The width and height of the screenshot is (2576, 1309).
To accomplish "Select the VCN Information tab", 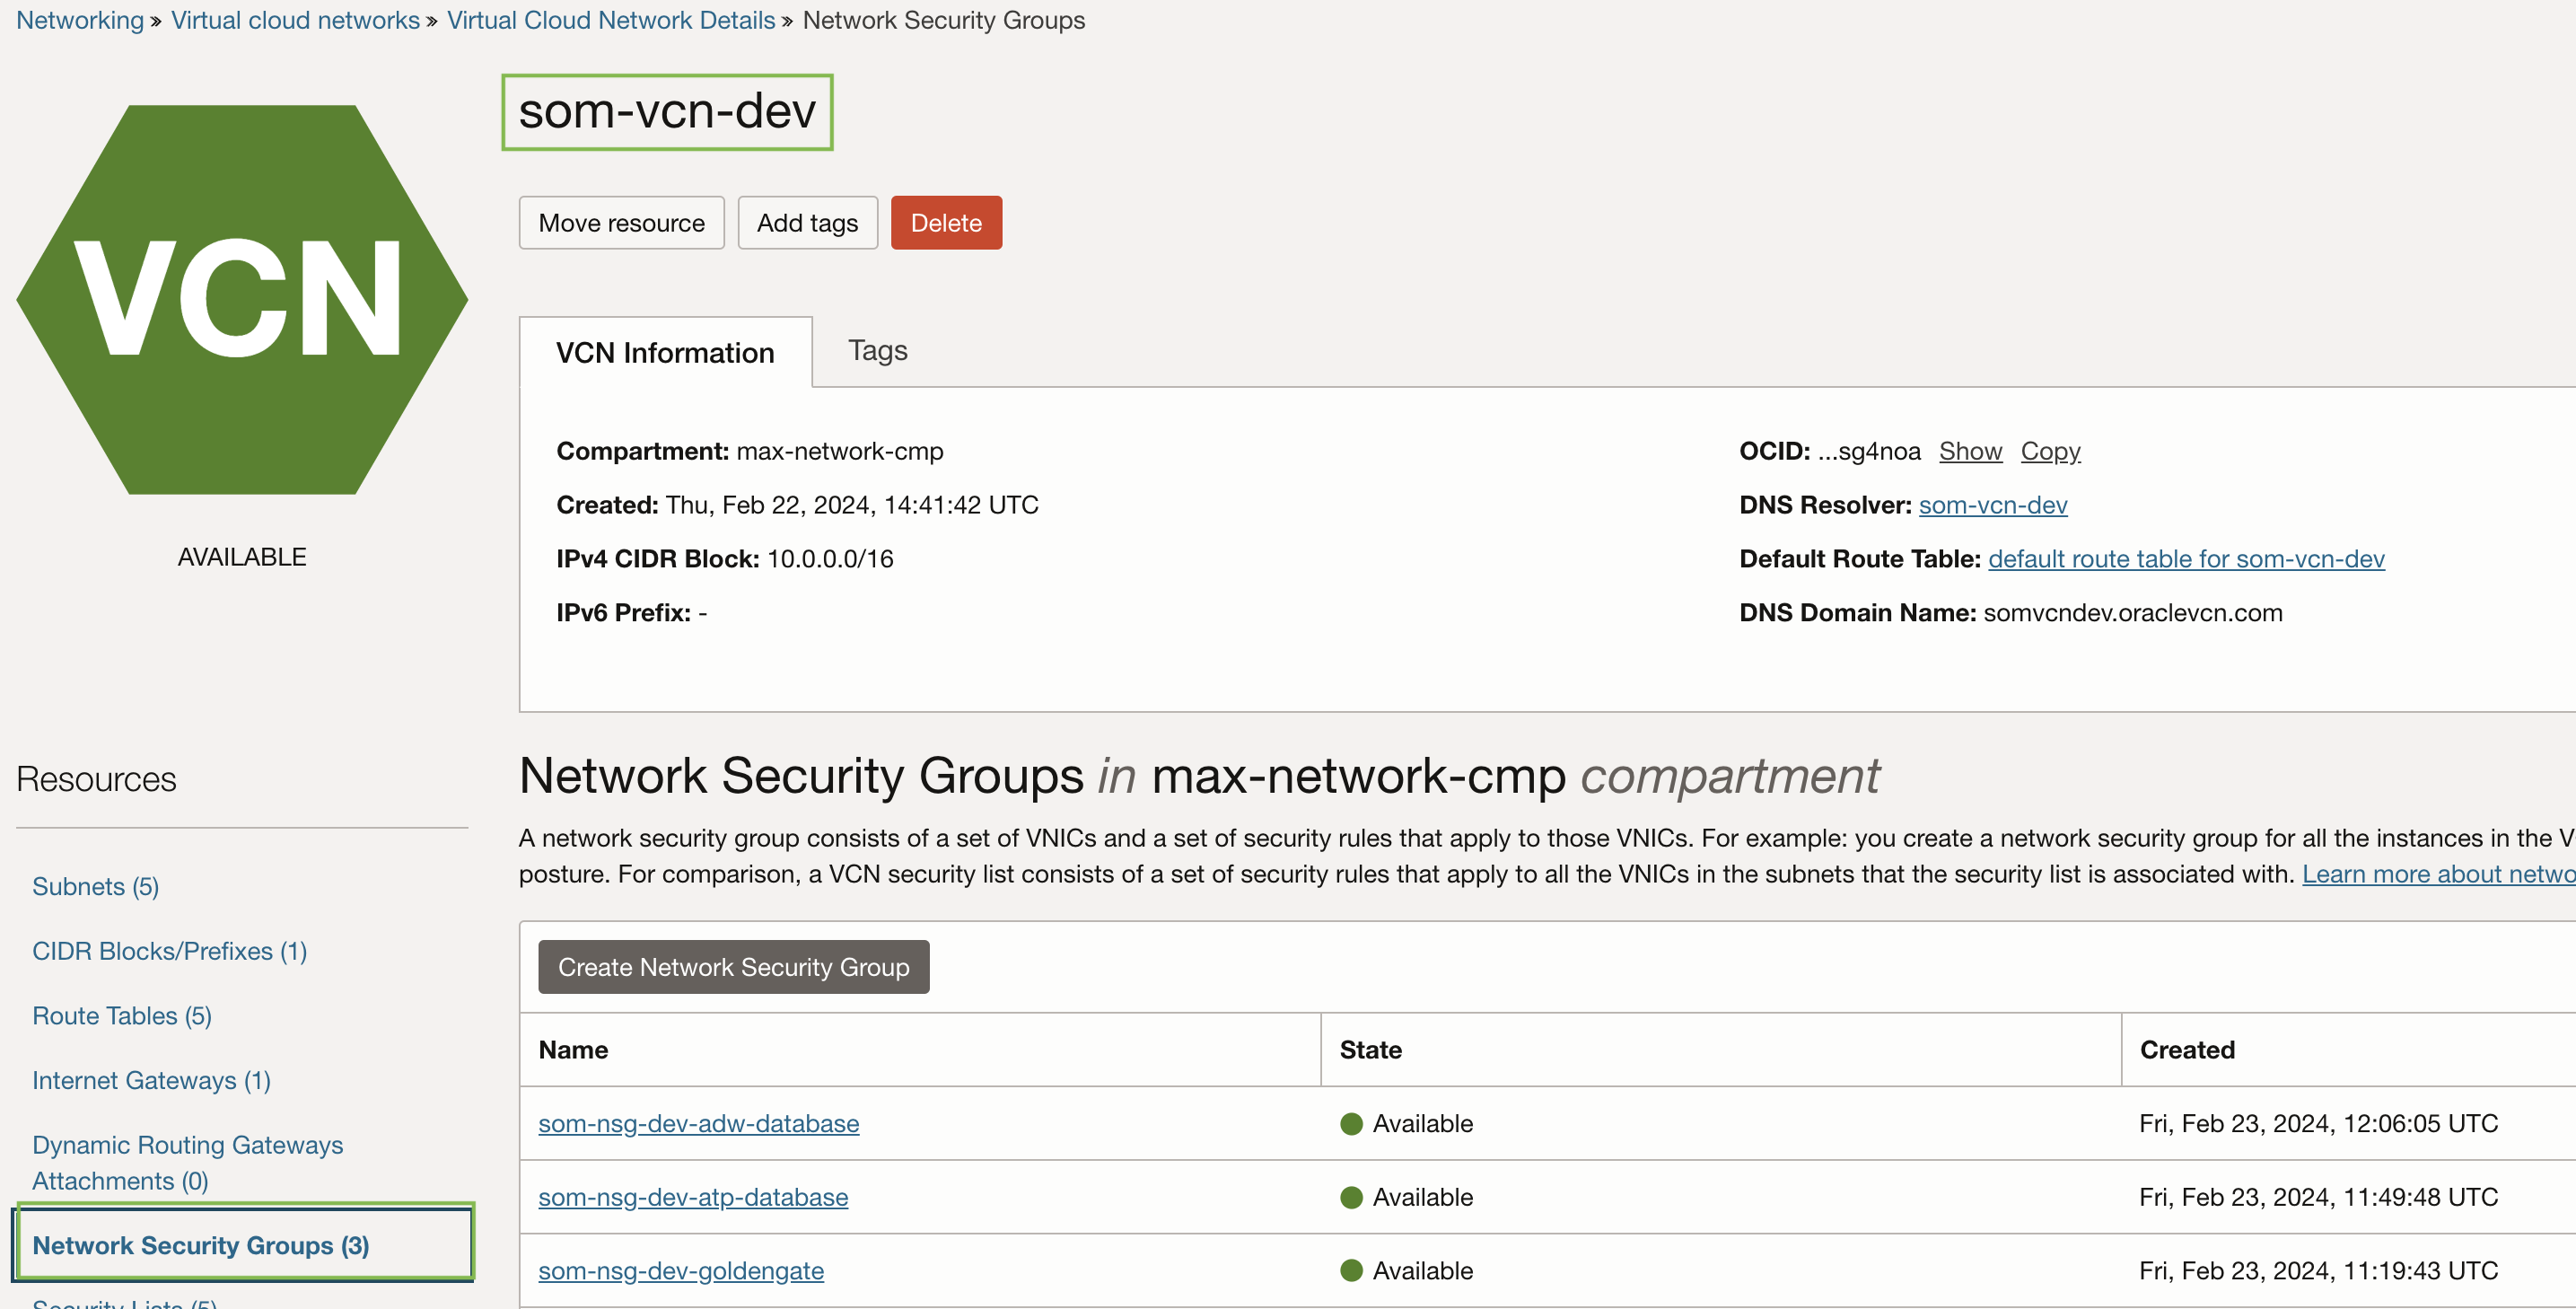I will (665, 352).
